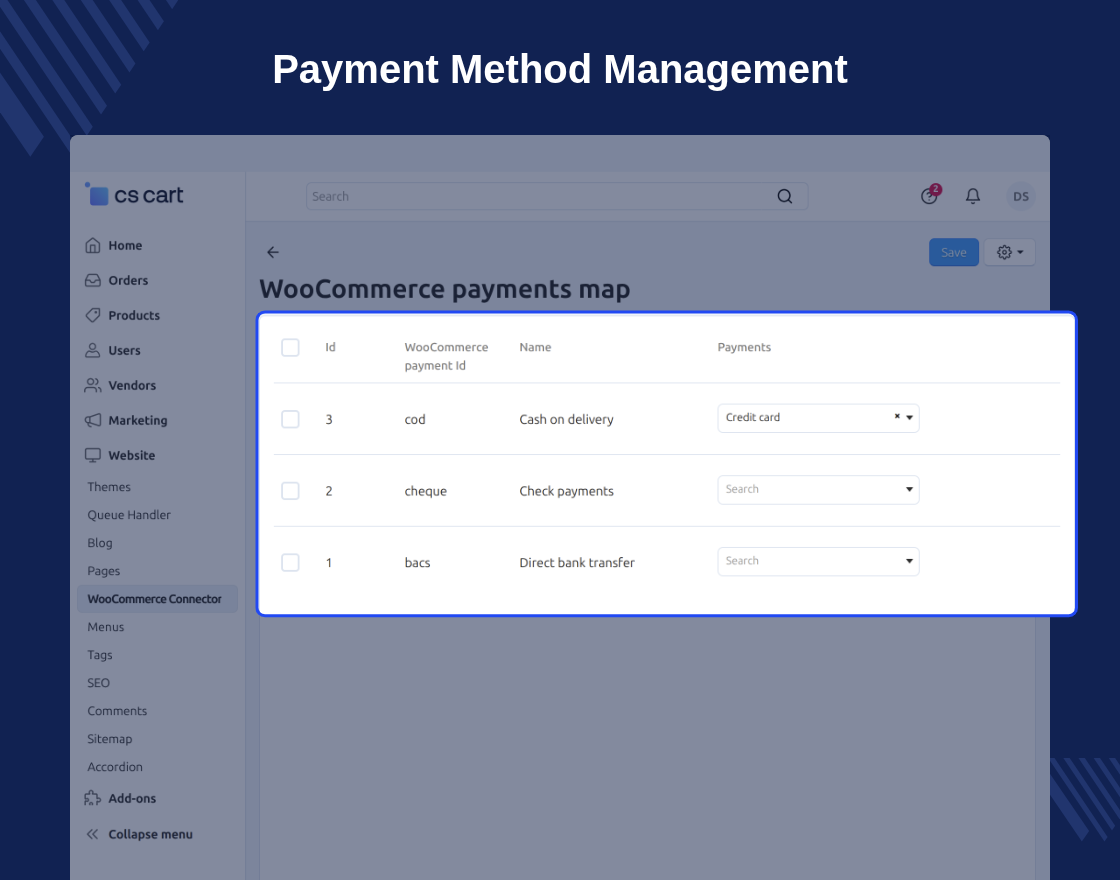Go to SEO page
The width and height of the screenshot is (1120, 880).
pos(99,682)
